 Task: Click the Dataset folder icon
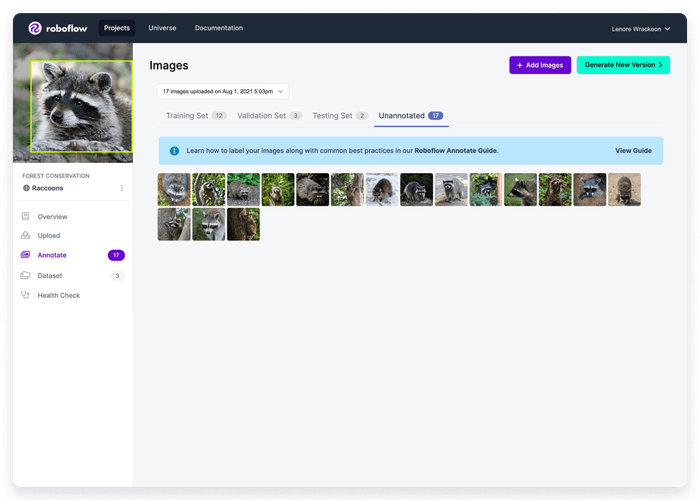26,275
